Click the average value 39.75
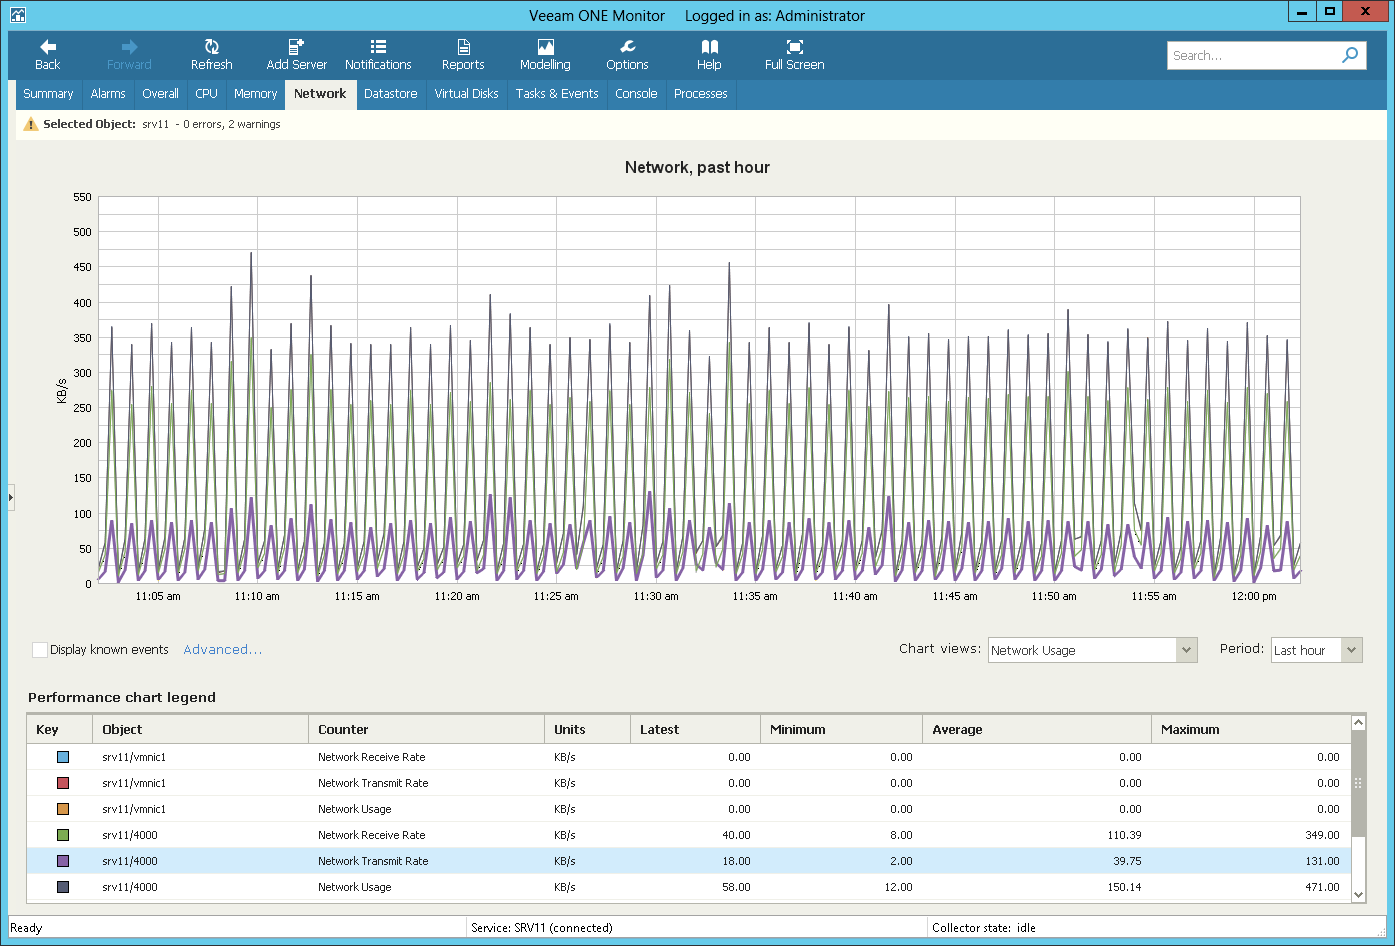Screen dimensions: 1395x946 coord(1127,861)
